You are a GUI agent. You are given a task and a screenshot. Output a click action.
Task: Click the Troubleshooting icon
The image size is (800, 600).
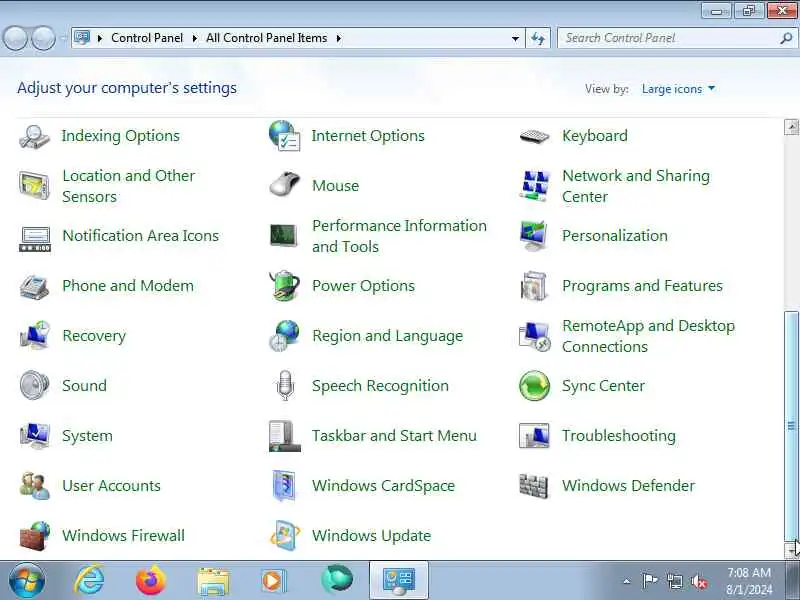(x=534, y=436)
